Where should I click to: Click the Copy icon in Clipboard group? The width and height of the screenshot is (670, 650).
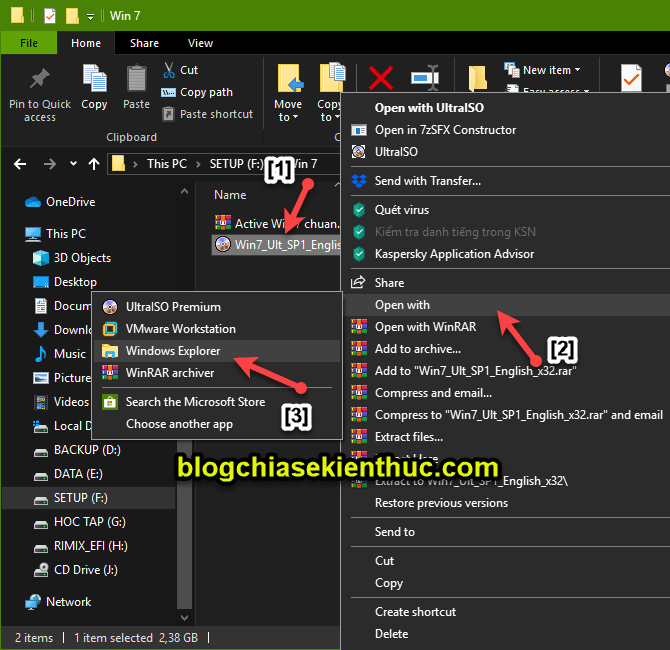(x=94, y=78)
